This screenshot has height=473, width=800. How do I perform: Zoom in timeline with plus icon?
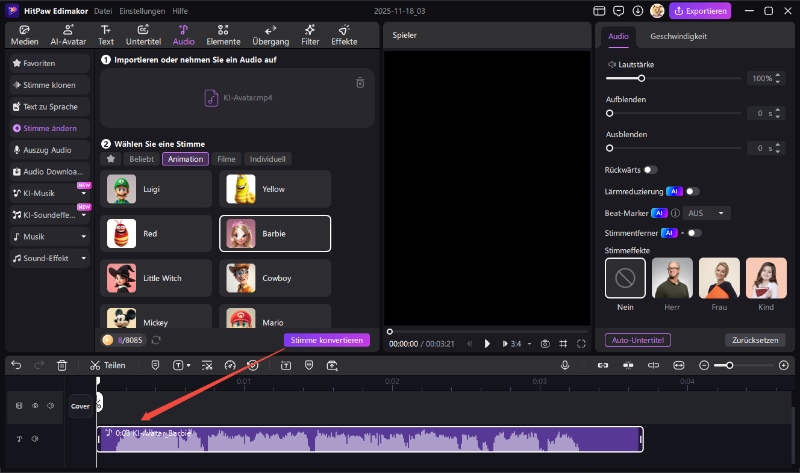[x=784, y=365]
